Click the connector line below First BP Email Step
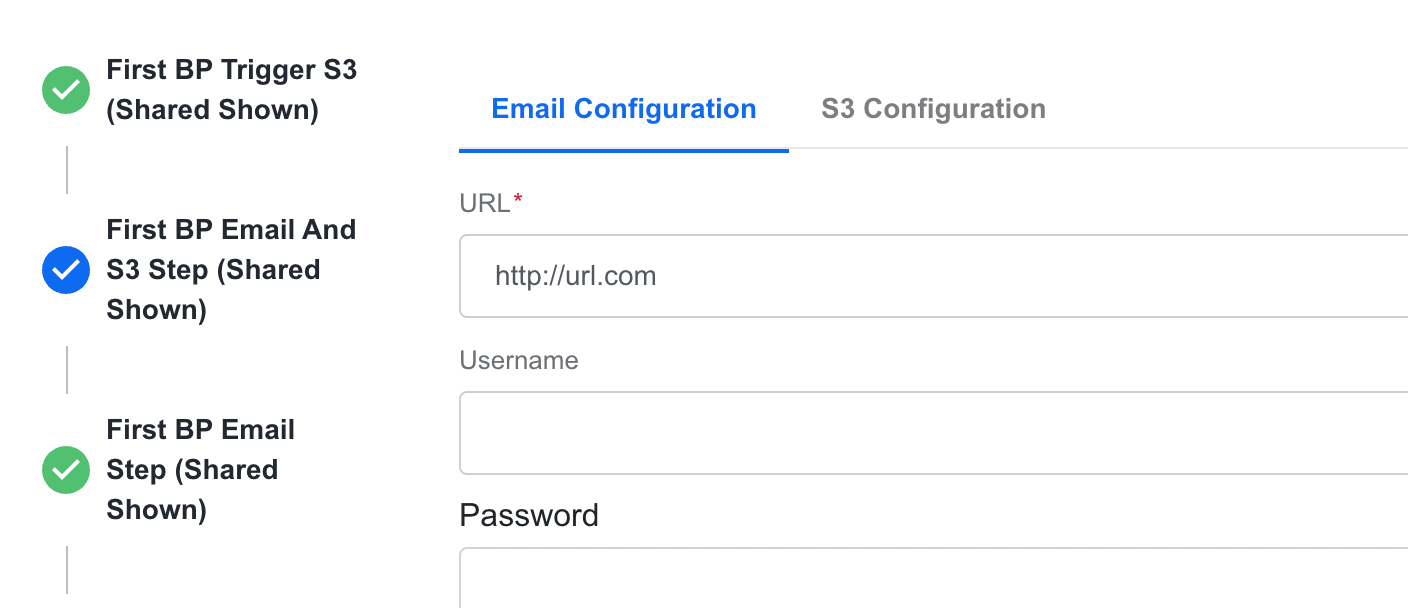The image size is (1408, 608). 67,570
